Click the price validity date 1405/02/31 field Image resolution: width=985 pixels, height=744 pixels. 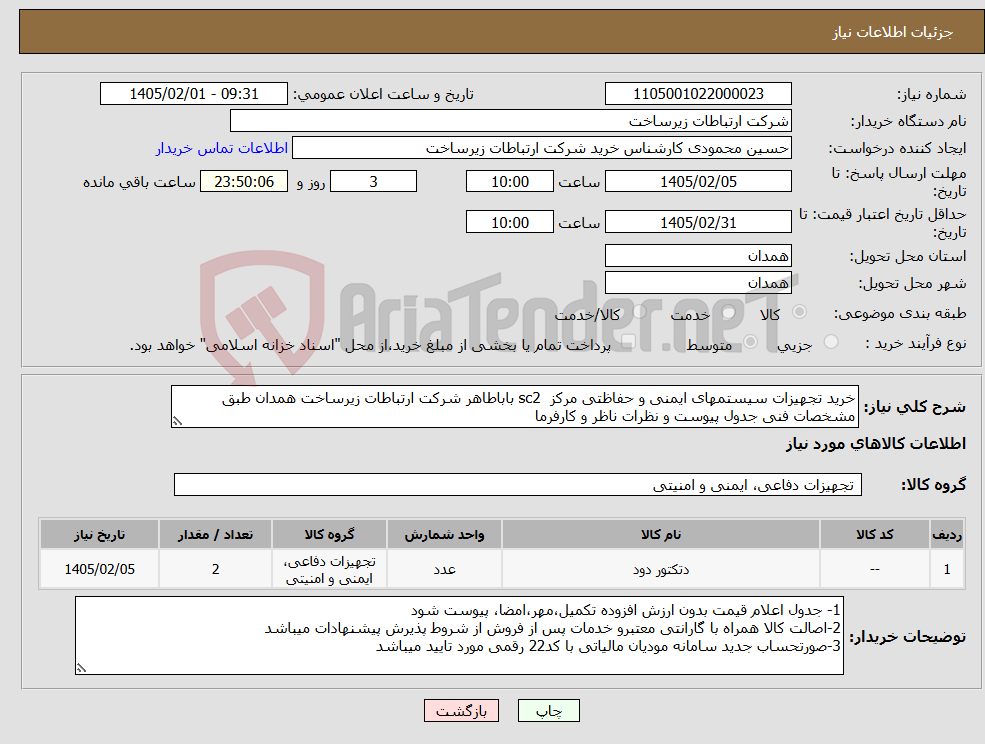(698, 222)
